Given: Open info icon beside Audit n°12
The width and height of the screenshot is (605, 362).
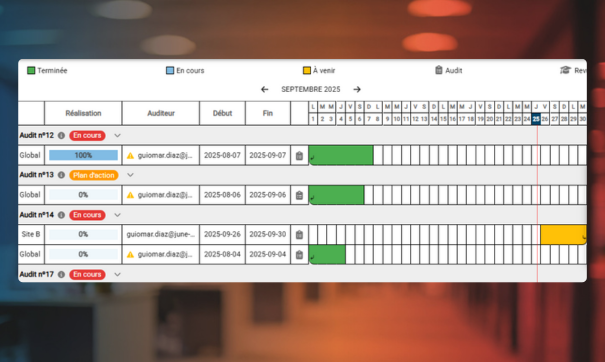Looking at the screenshot, I should click(61, 135).
